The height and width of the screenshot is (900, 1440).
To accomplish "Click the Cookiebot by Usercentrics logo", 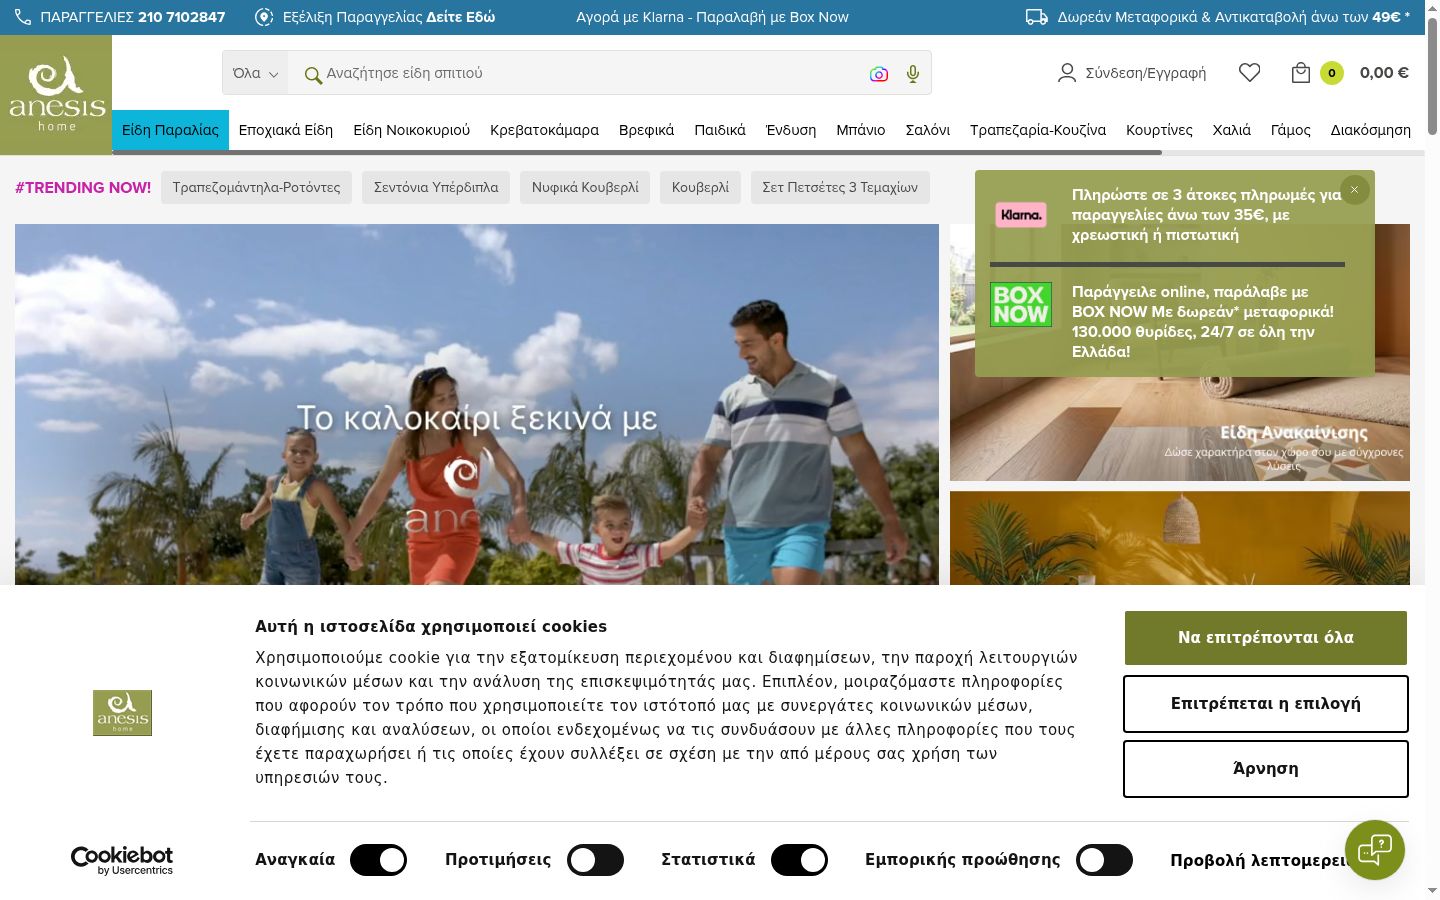I will (122, 860).
